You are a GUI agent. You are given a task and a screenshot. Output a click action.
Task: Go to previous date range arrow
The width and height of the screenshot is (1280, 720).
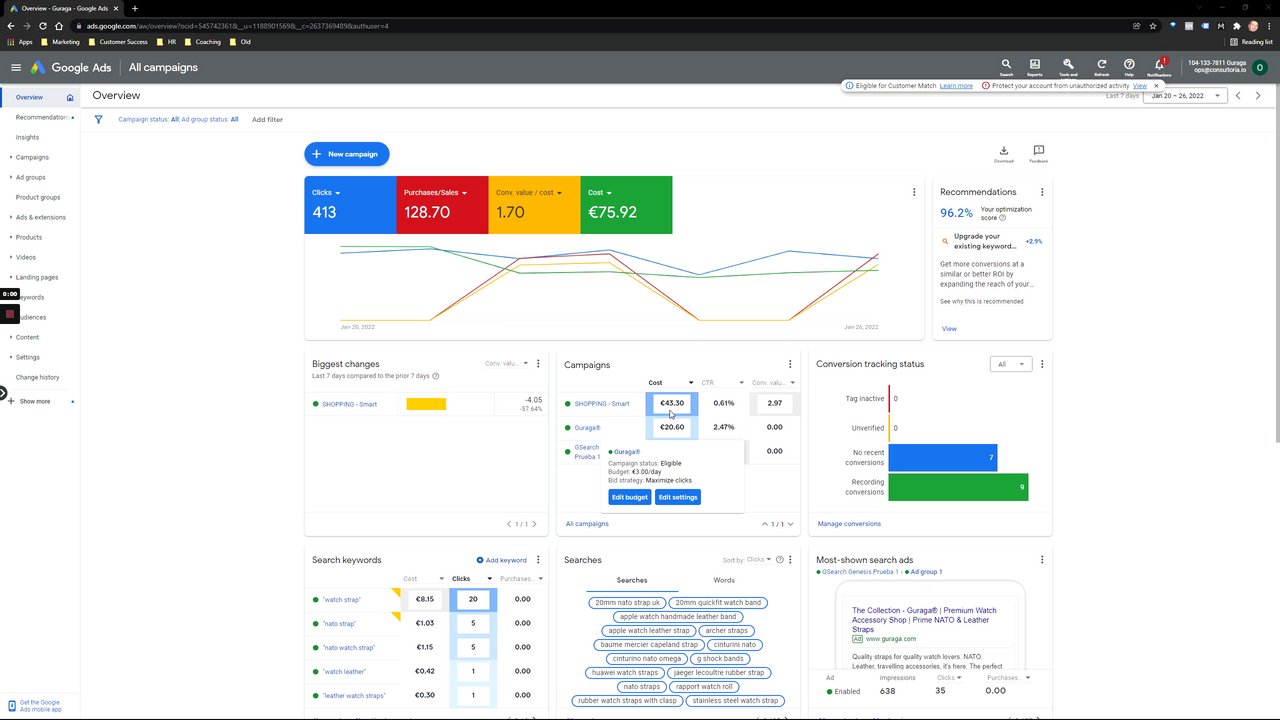click(1238, 96)
